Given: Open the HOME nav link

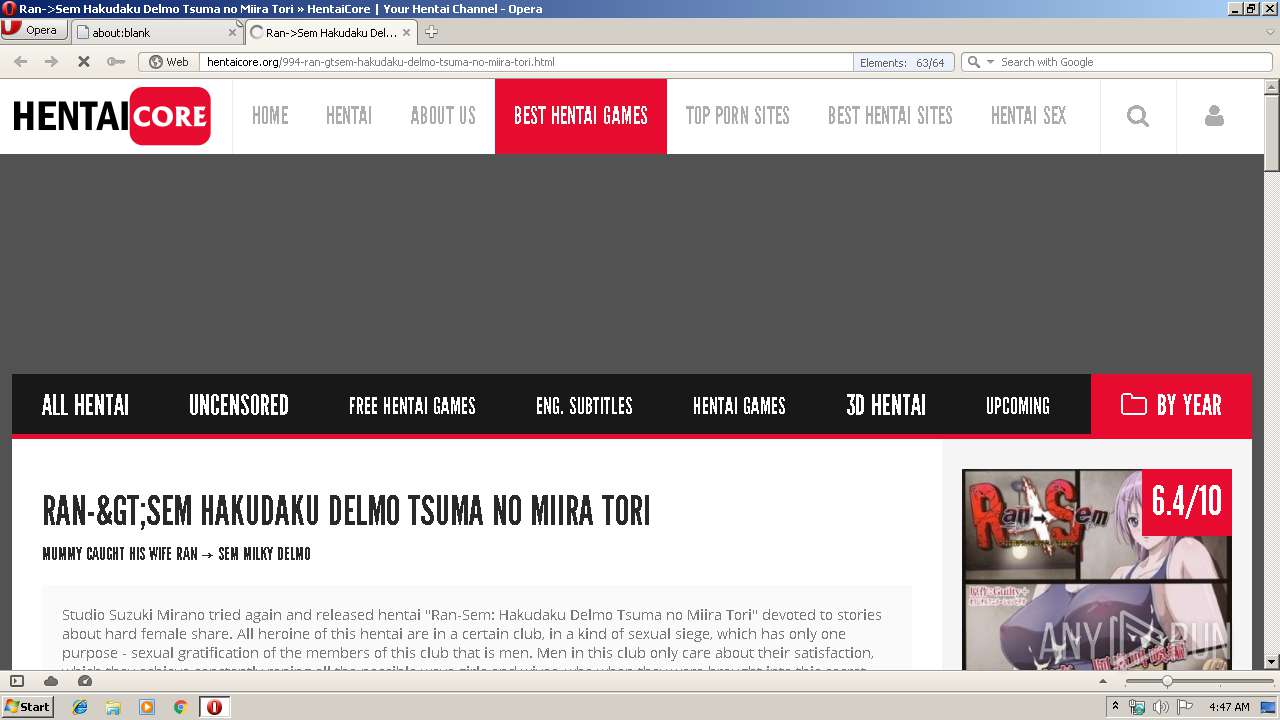Looking at the screenshot, I should pos(270,116).
